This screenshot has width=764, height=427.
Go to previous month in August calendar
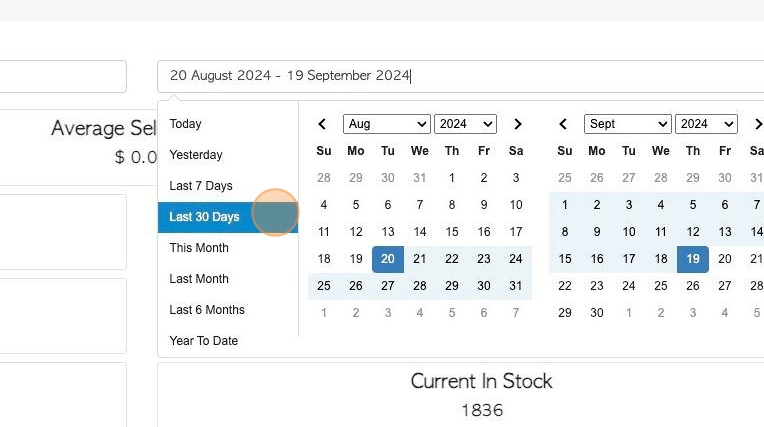[x=322, y=124]
